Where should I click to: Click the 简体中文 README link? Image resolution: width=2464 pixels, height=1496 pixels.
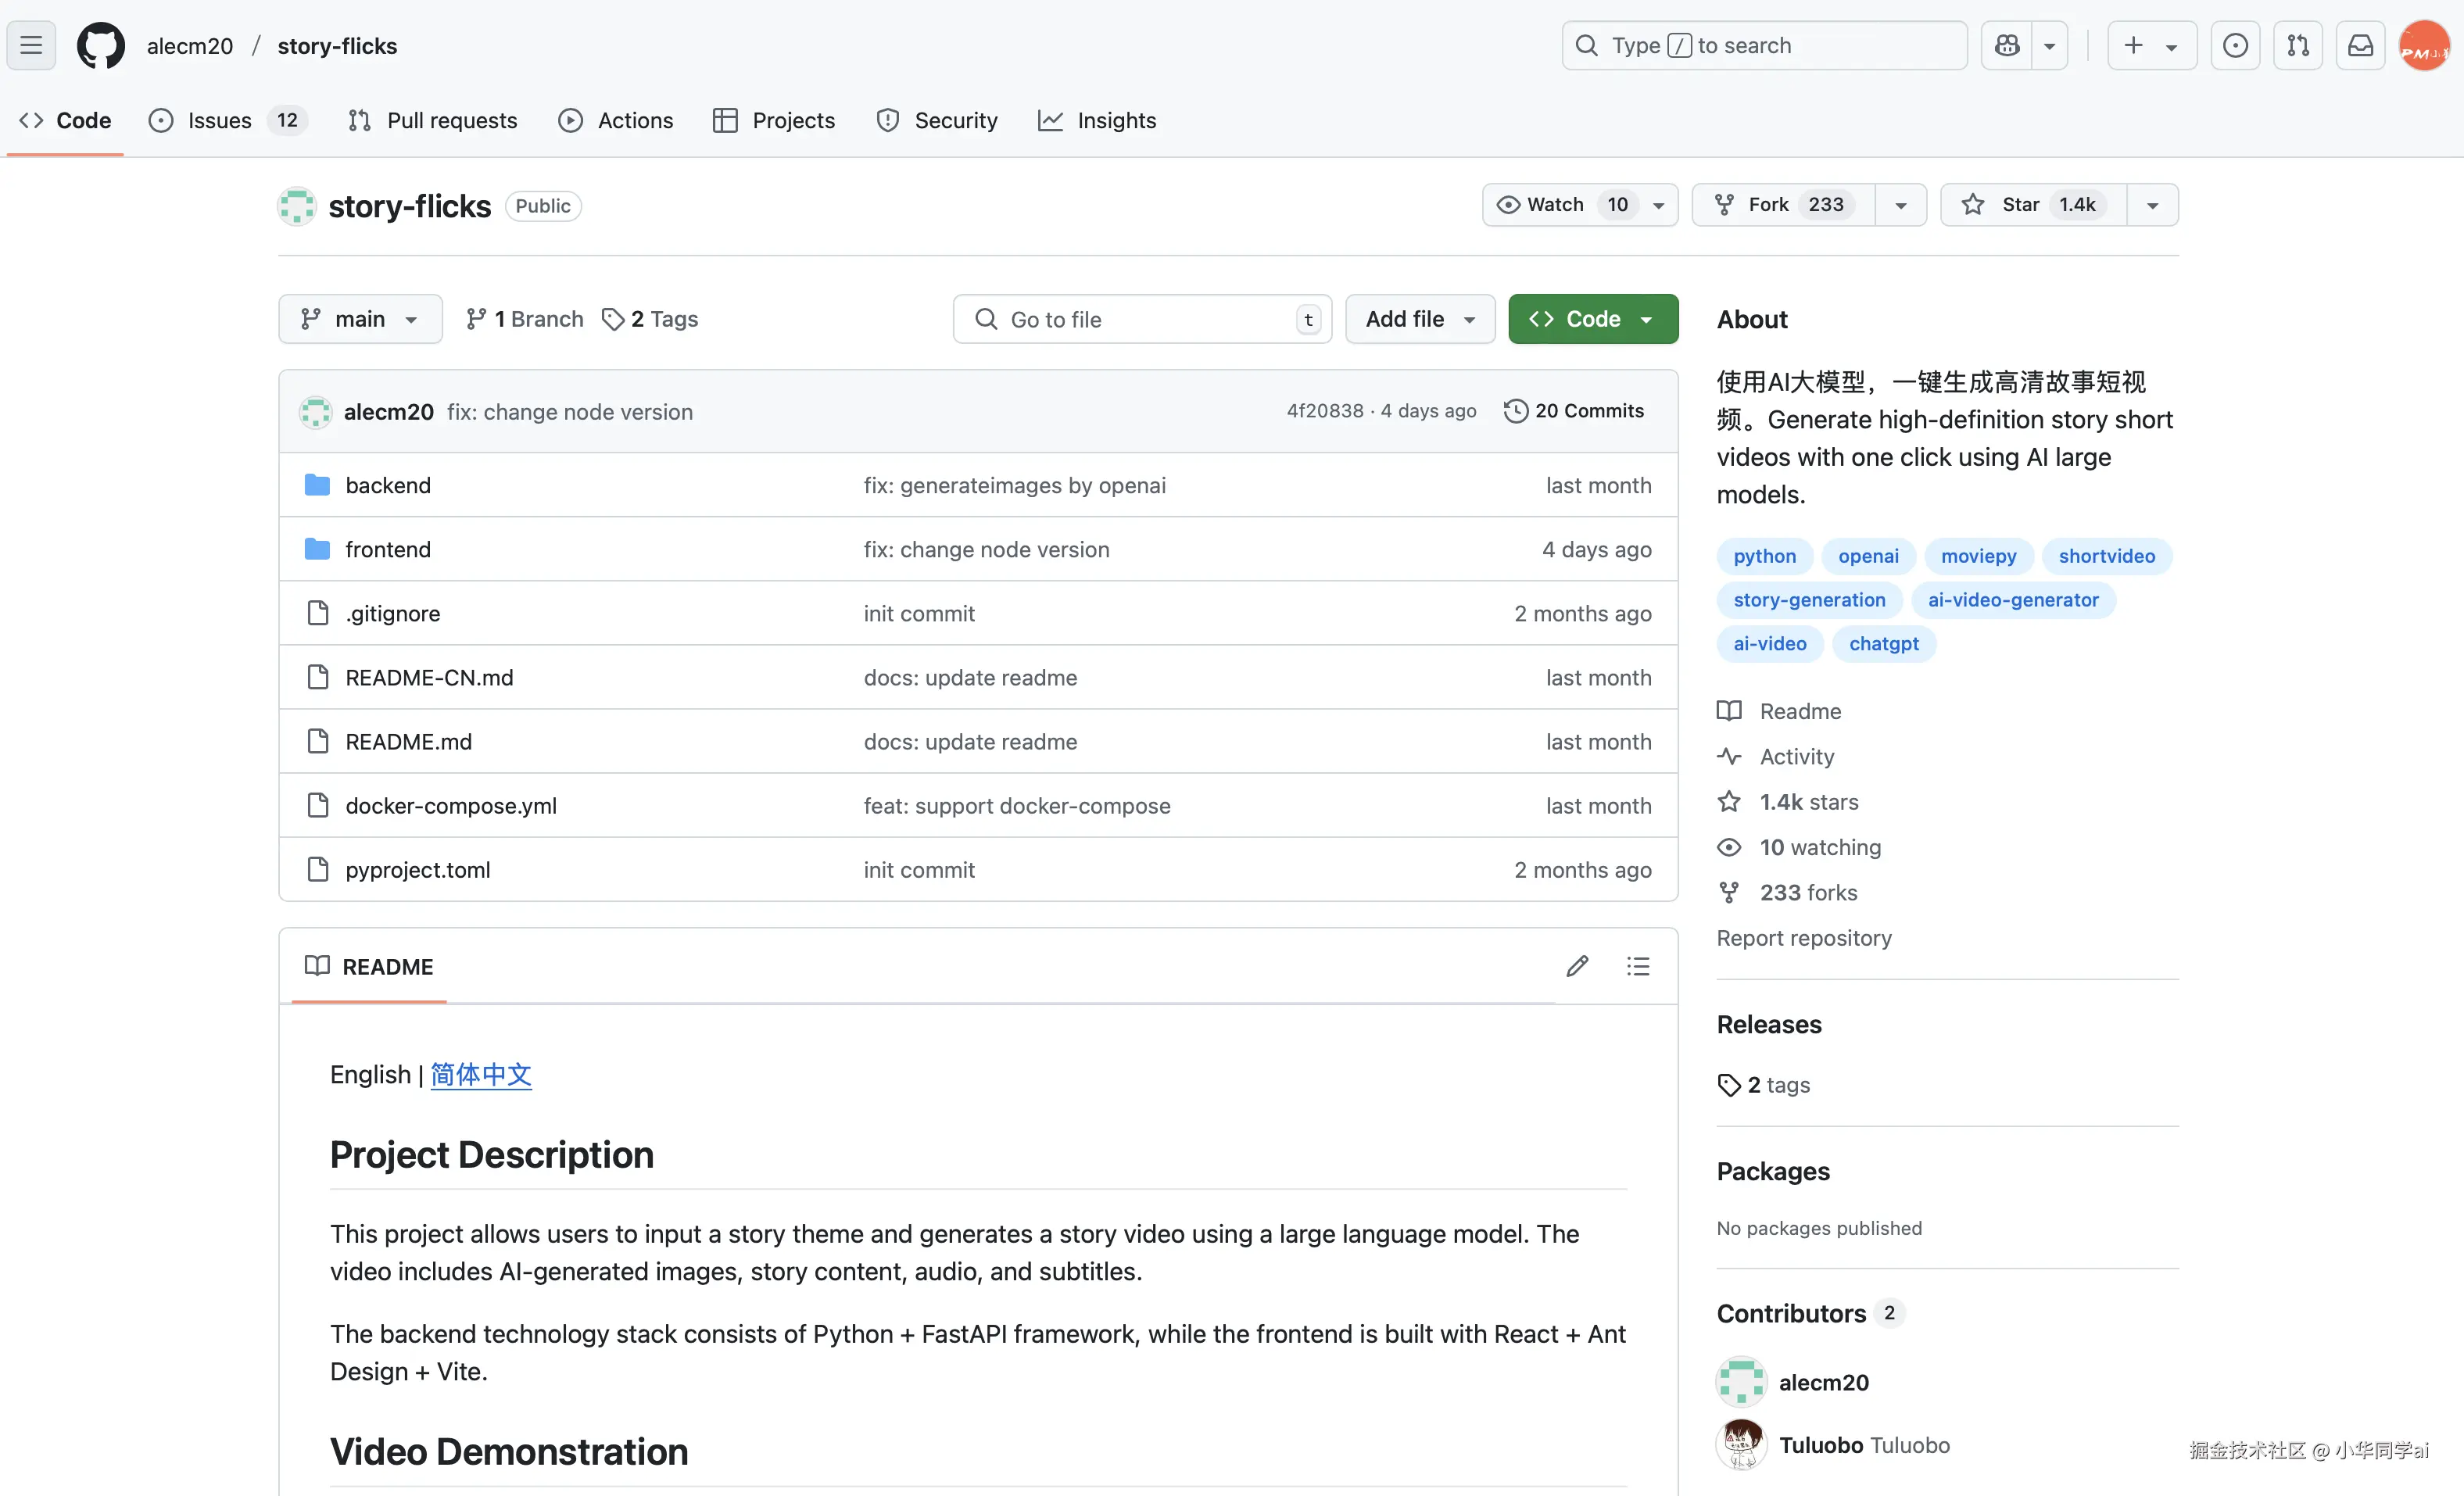[481, 1075]
